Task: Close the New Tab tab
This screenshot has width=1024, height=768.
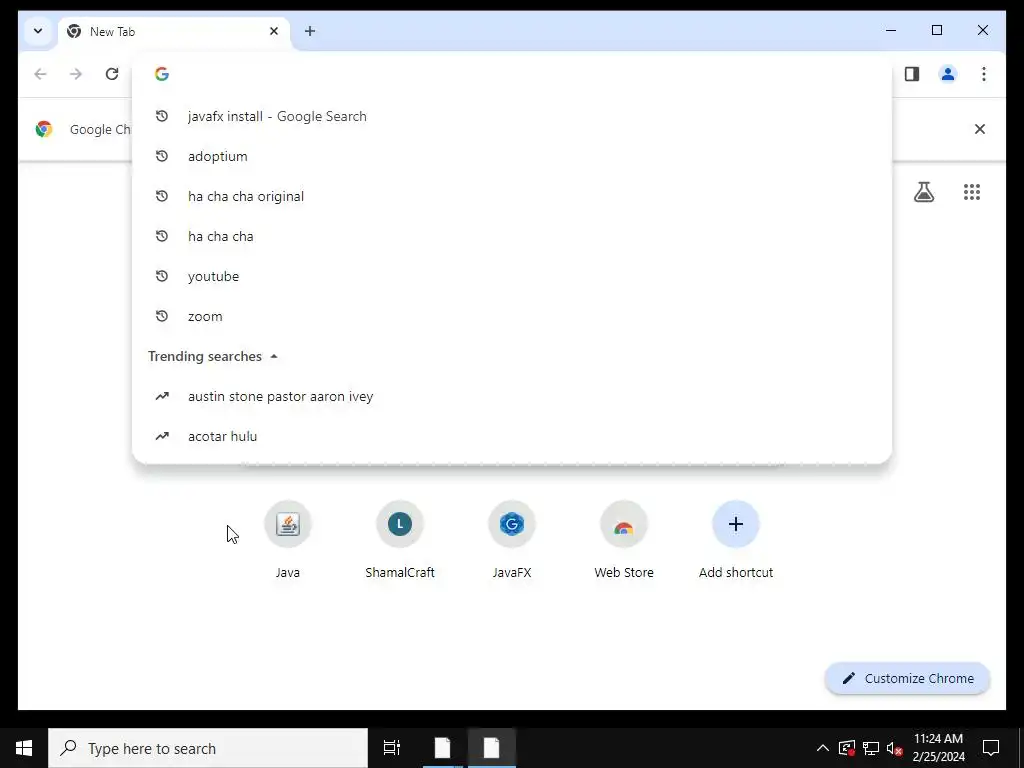Action: click(274, 31)
